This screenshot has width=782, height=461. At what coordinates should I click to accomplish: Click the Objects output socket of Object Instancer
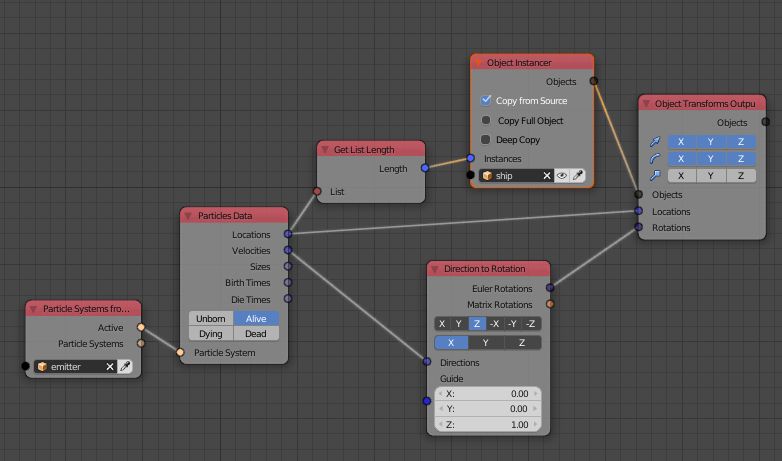[594, 81]
